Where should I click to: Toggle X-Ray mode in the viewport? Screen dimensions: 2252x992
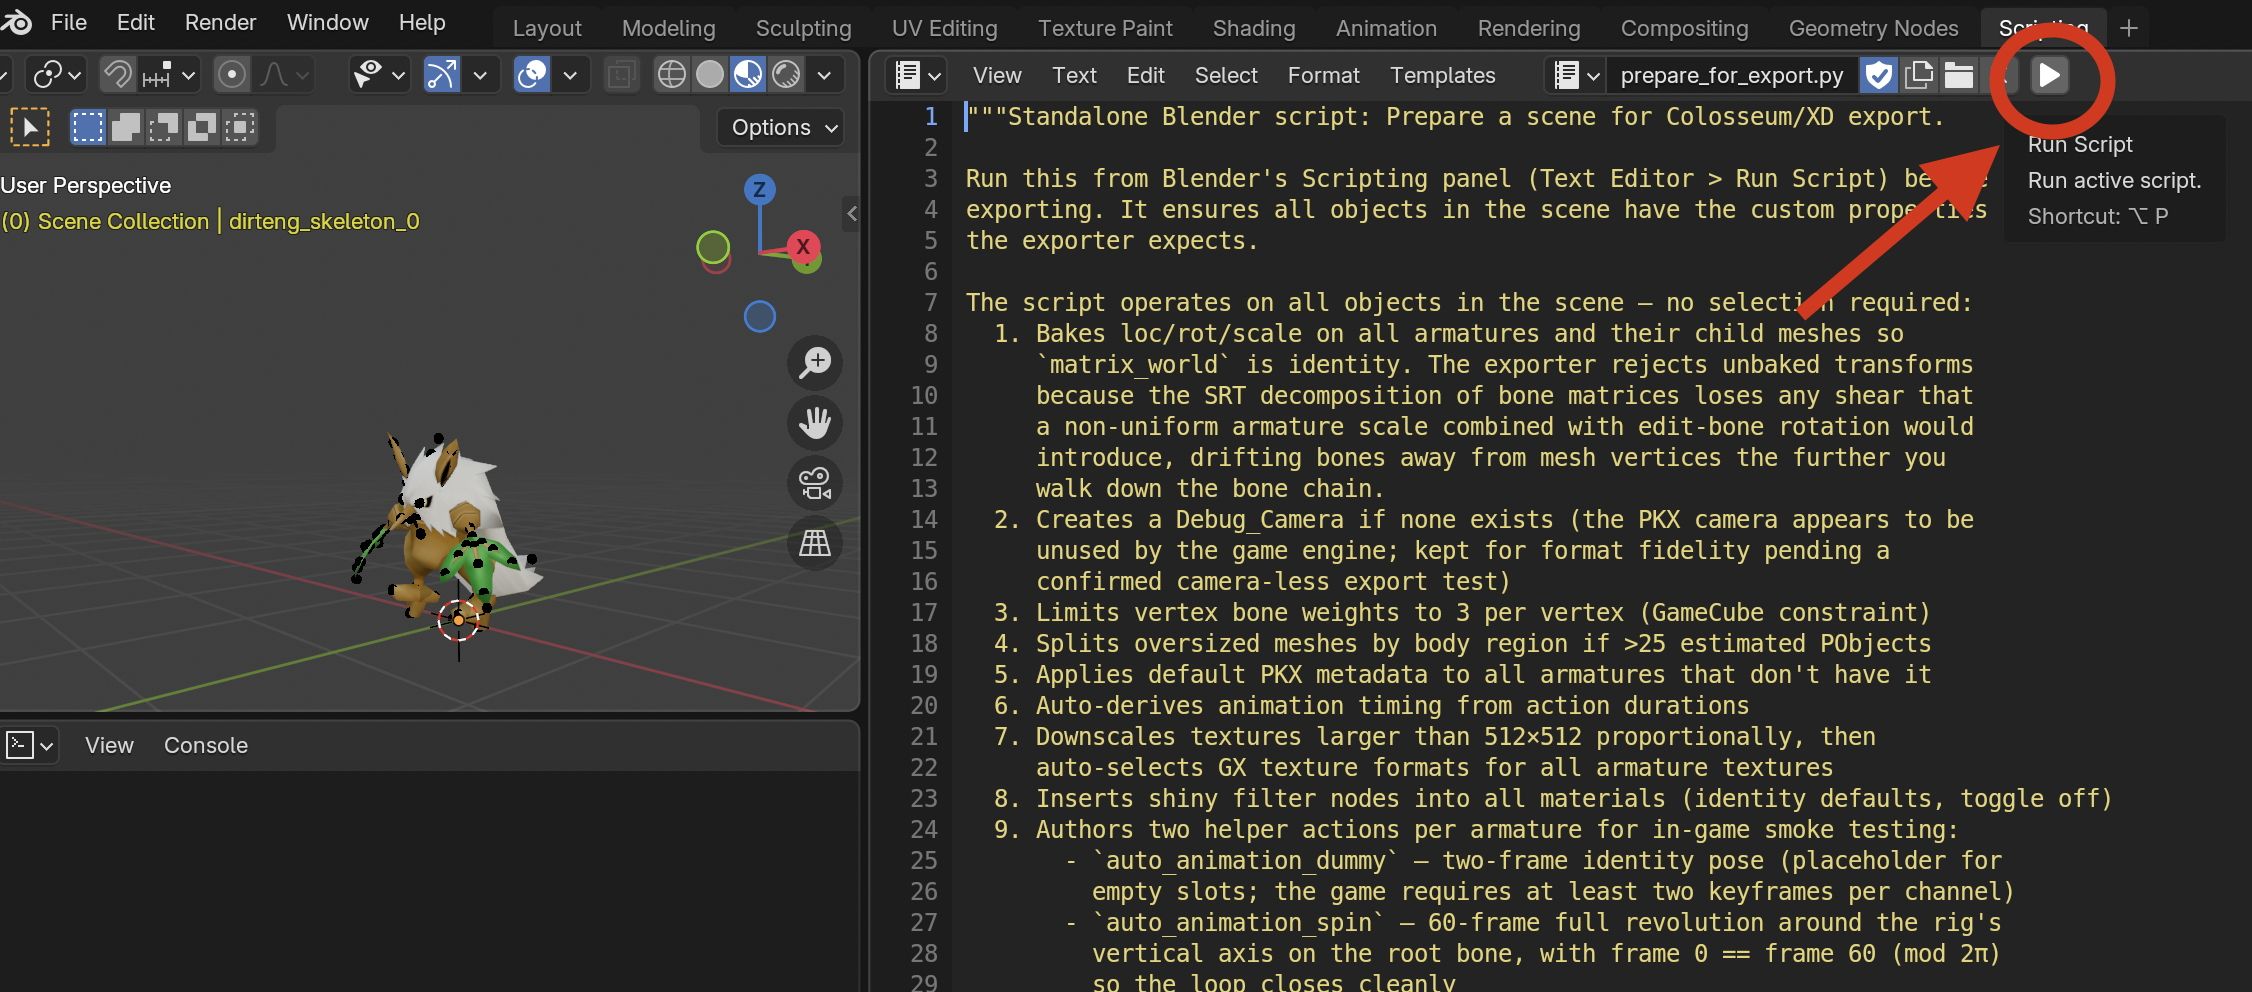622,74
